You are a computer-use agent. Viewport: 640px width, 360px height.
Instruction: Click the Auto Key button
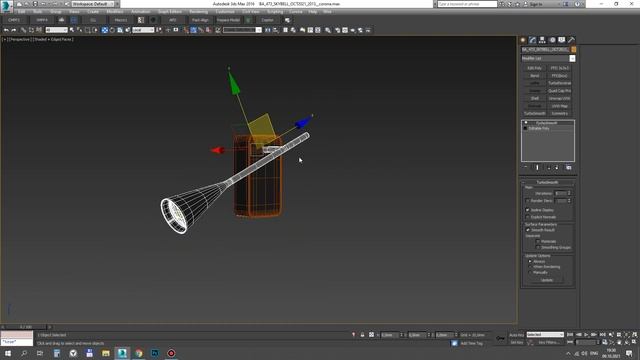click(517, 335)
